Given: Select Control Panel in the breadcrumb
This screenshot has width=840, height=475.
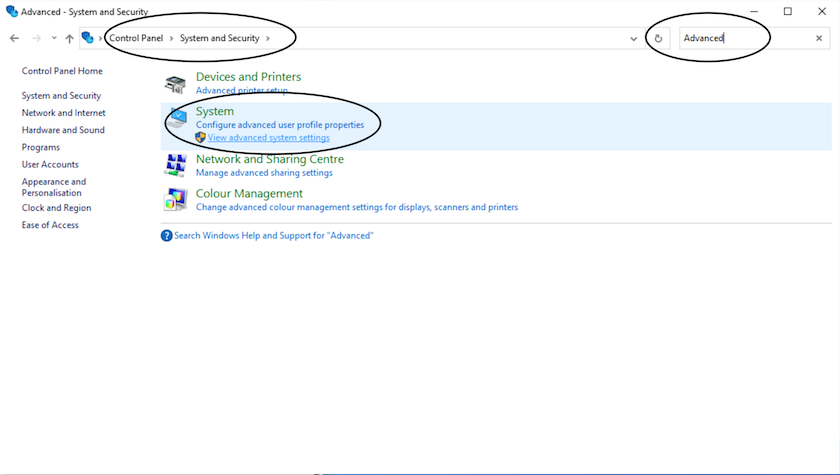Looking at the screenshot, I should point(136,38).
